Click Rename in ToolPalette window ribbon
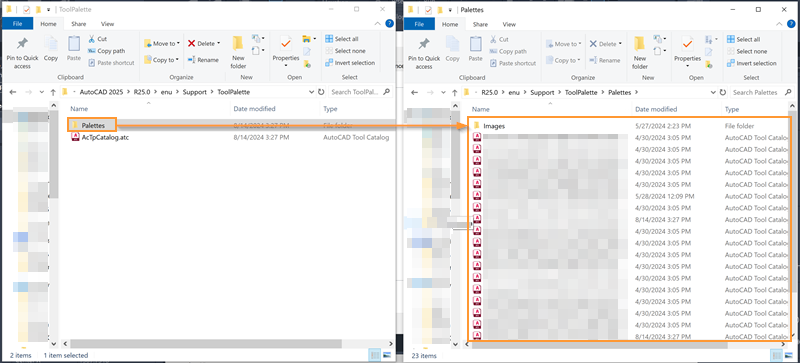This screenshot has width=800, height=363. click(x=203, y=60)
